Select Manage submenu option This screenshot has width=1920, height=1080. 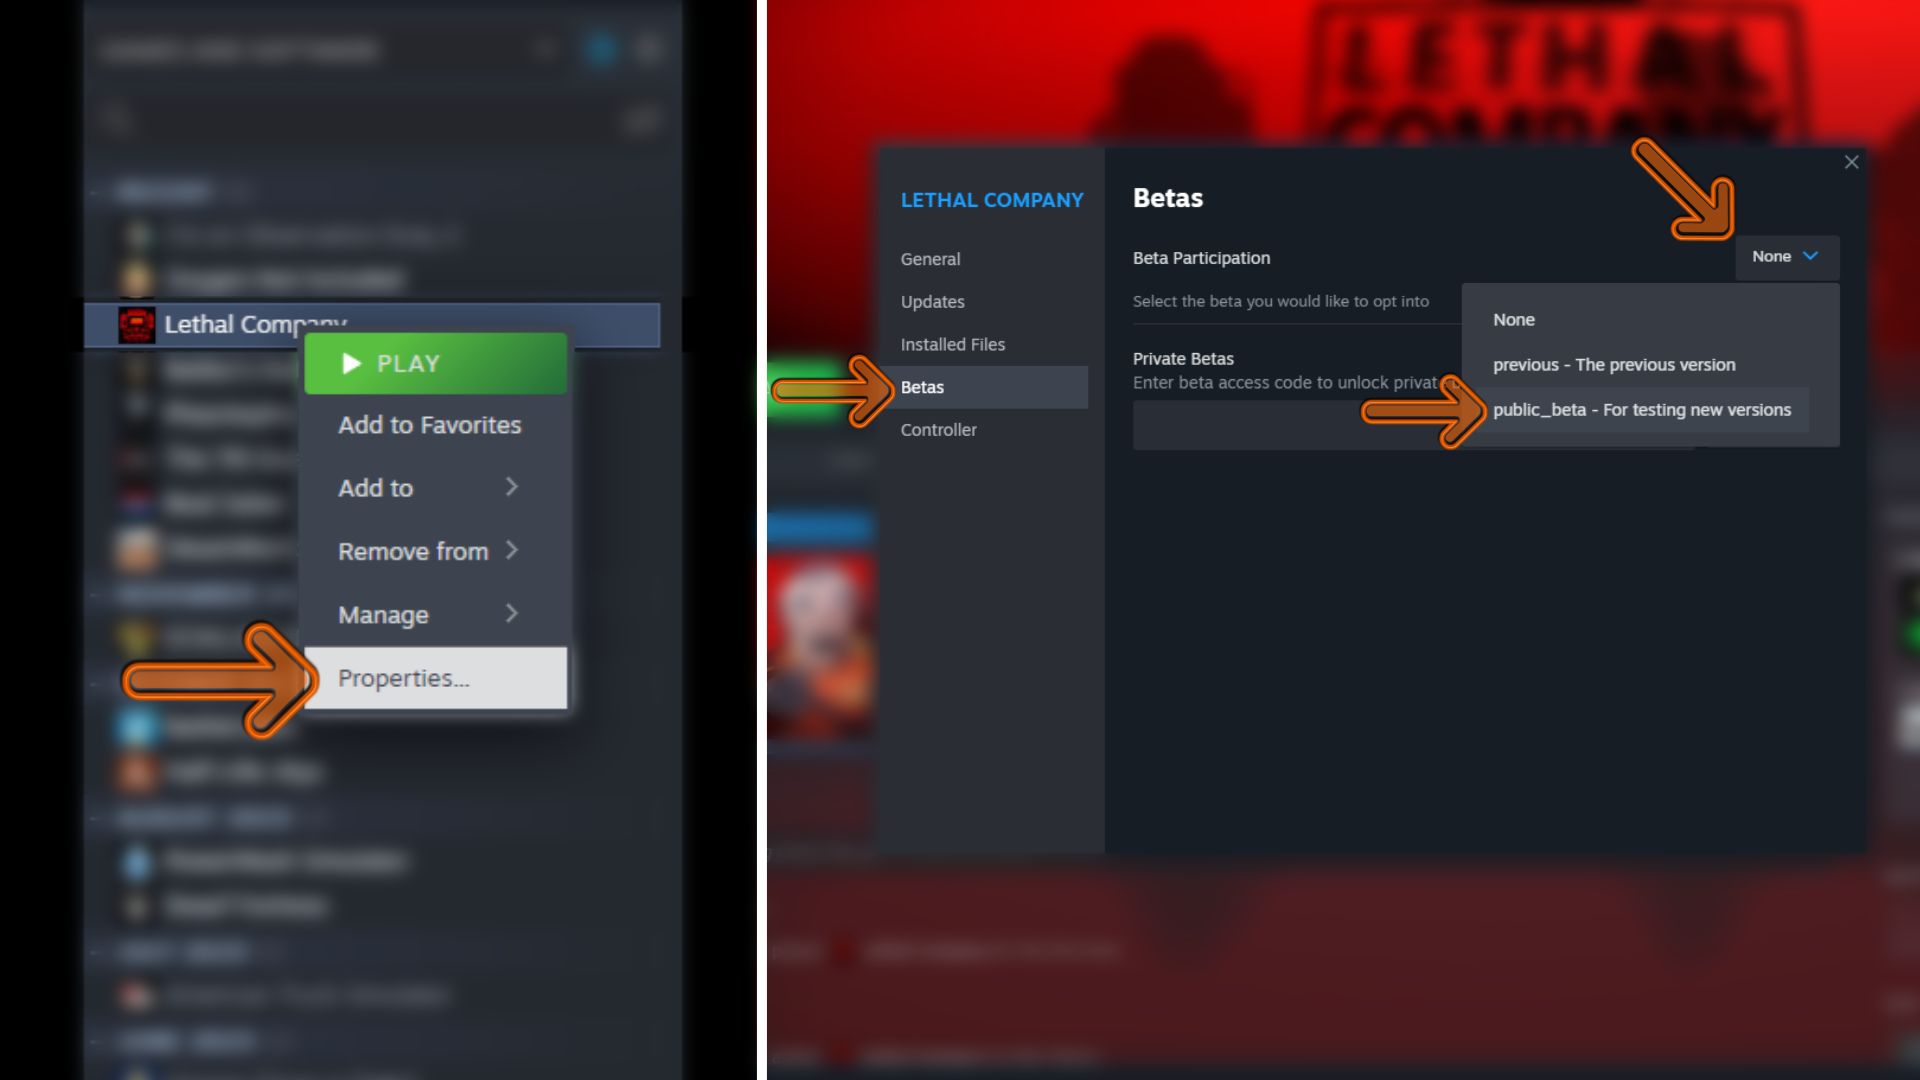[384, 613]
